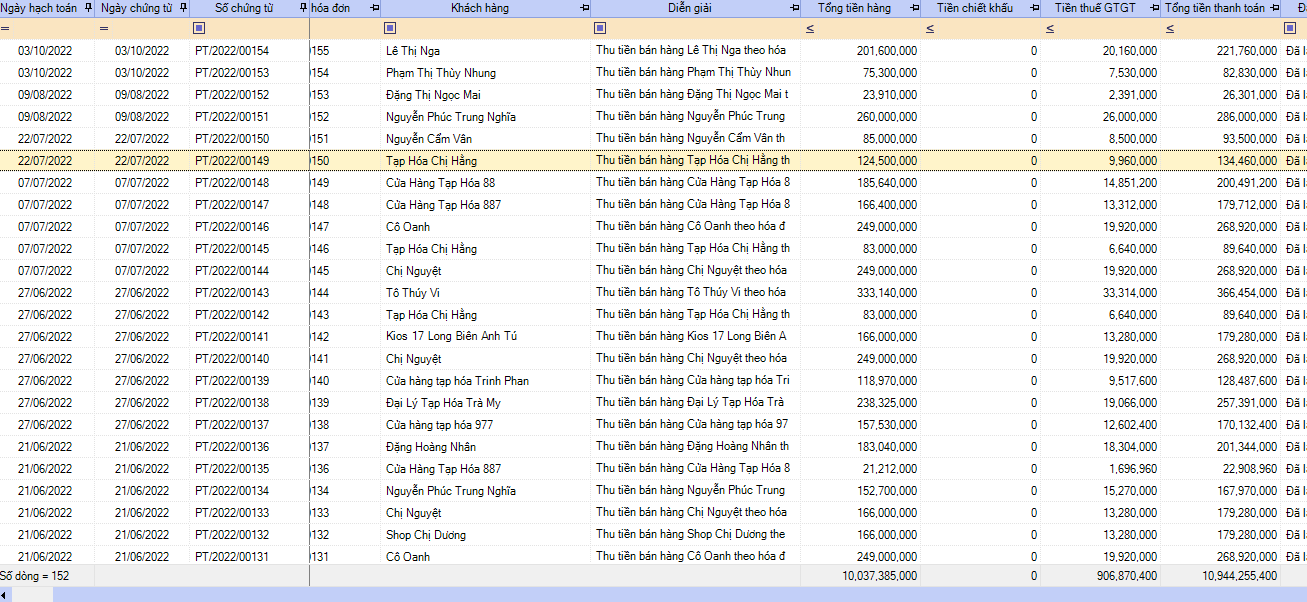Click pin icon on Số chứng từ column
1307x602 pixels.
tap(303, 8)
